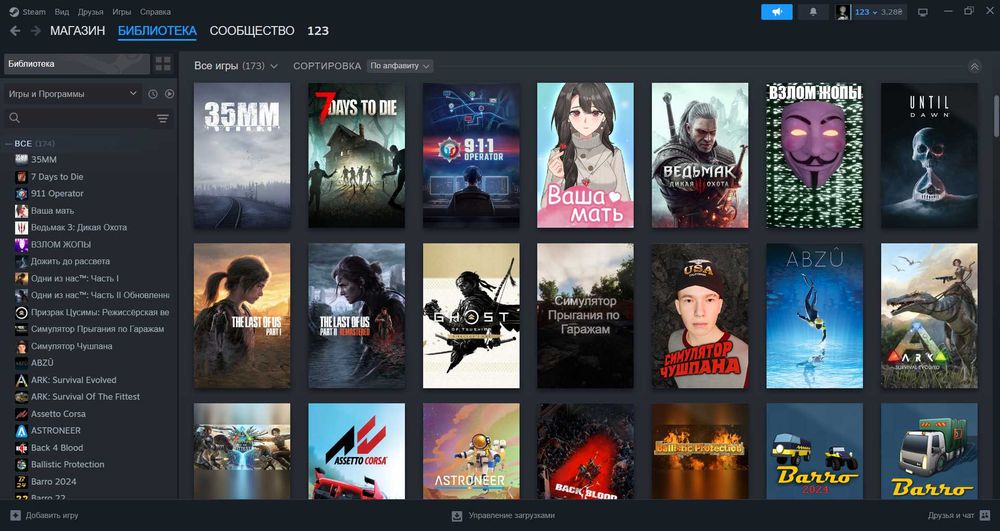Toggle grid view next to Библиотека
1000x531 pixels.
pos(163,64)
